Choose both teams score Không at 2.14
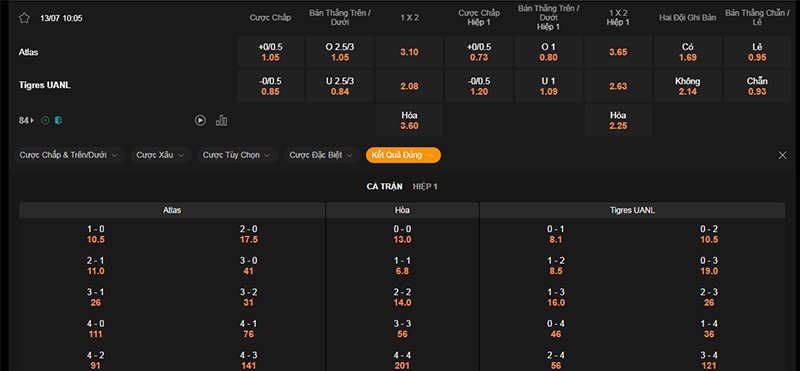800x371 pixels. coord(688,86)
